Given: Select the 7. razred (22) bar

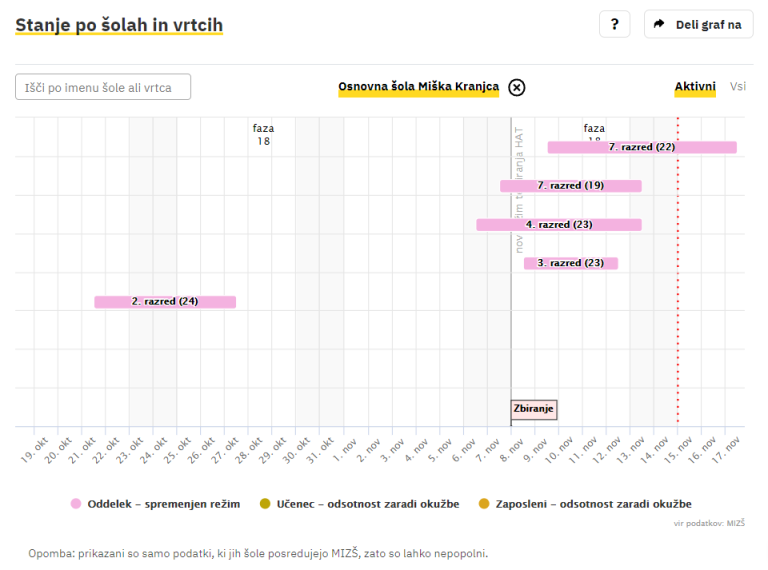Looking at the screenshot, I should point(641,147).
